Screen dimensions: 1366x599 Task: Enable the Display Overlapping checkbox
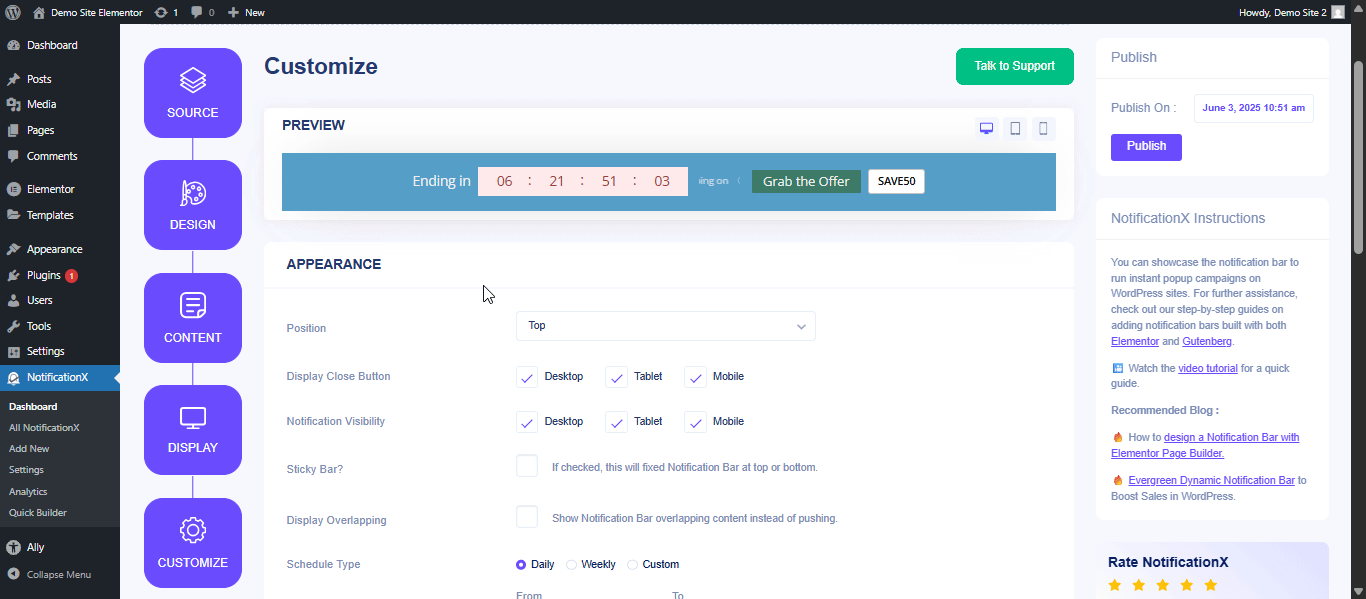(527, 517)
